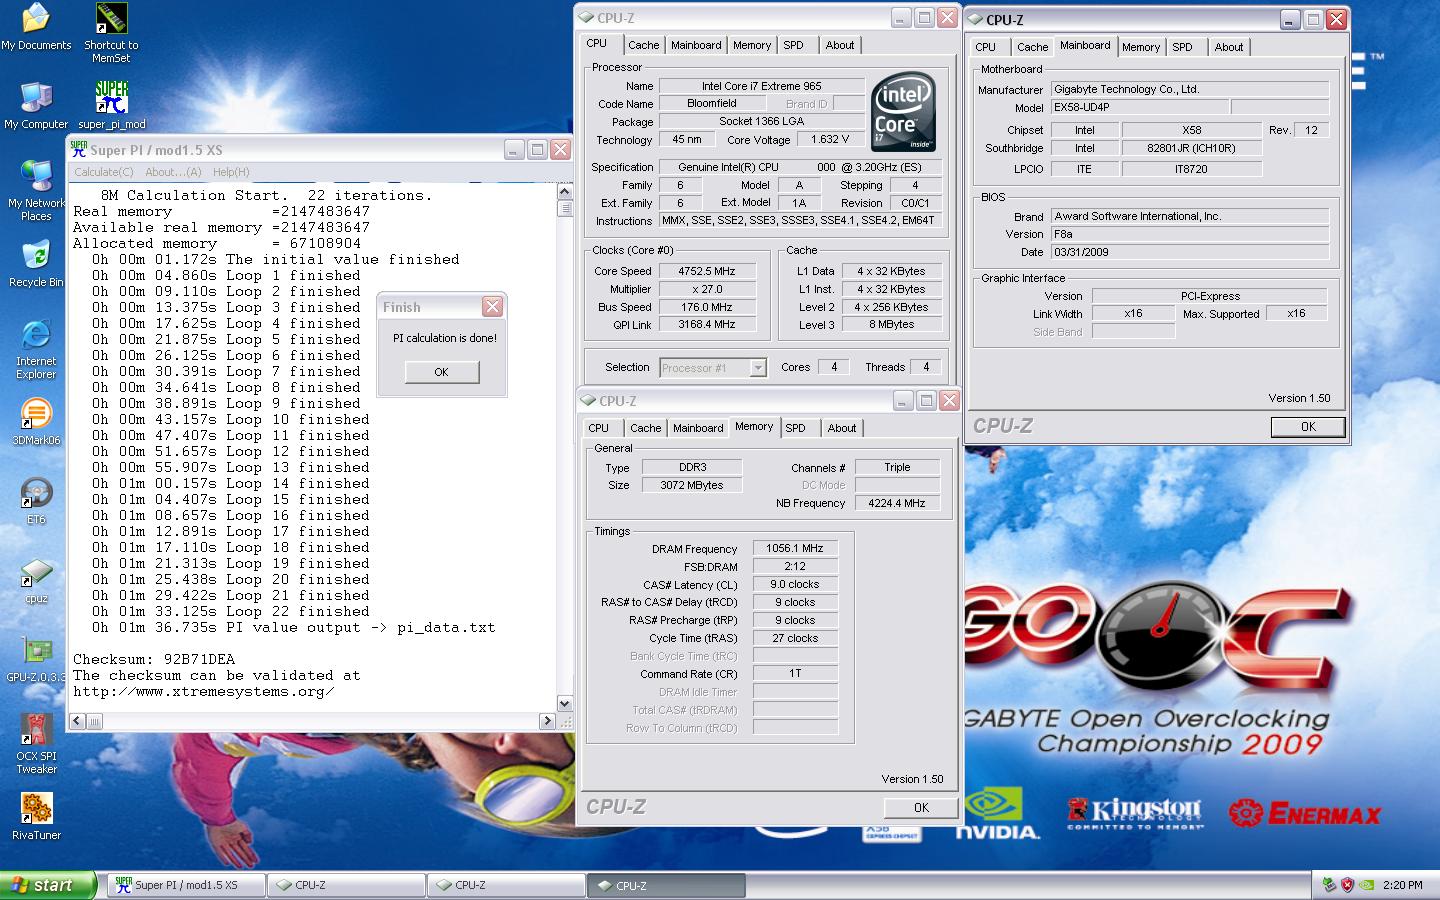Image resolution: width=1440 pixels, height=900 pixels.
Task: Launch cpuz desktop icon
Action: point(36,581)
